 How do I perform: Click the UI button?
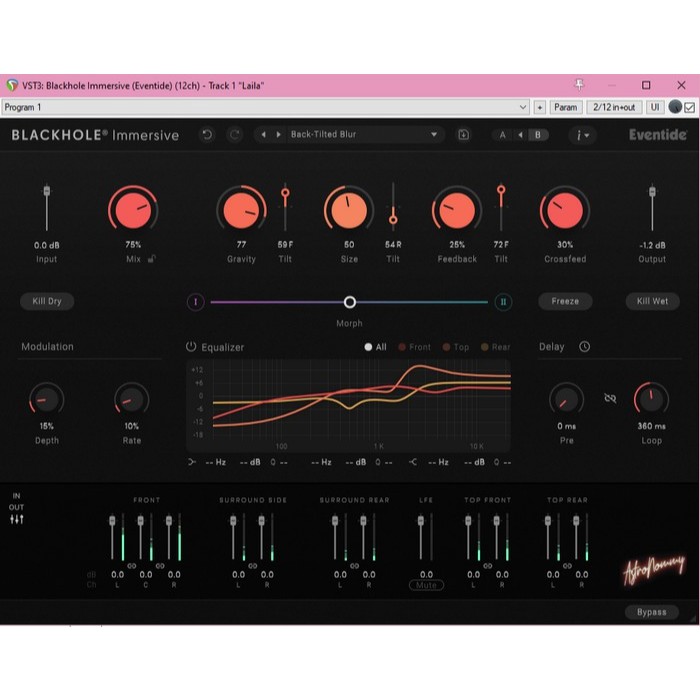click(655, 107)
